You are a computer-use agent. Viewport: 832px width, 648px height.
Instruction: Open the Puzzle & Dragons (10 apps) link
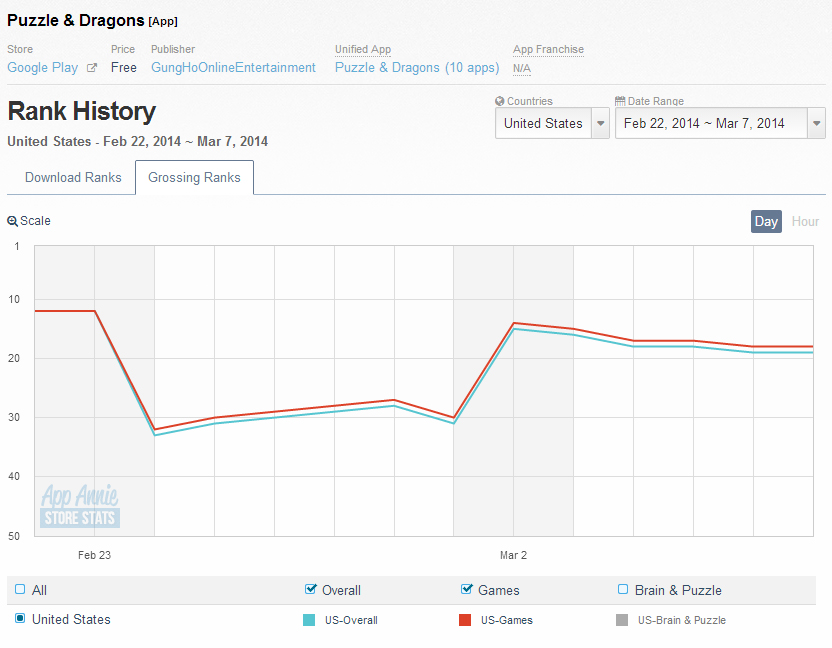click(x=417, y=68)
